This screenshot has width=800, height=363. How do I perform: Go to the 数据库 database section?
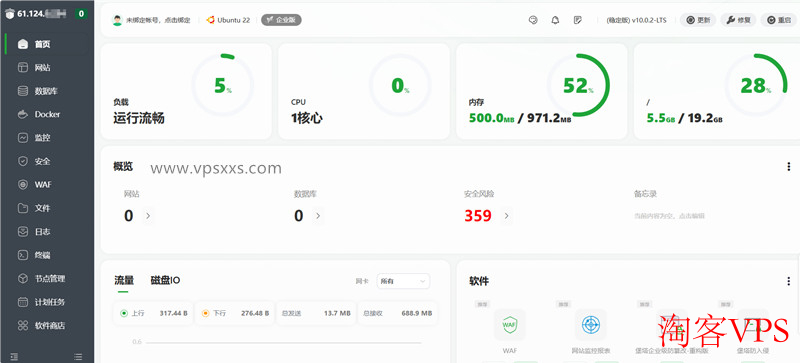(x=47, y=91)
